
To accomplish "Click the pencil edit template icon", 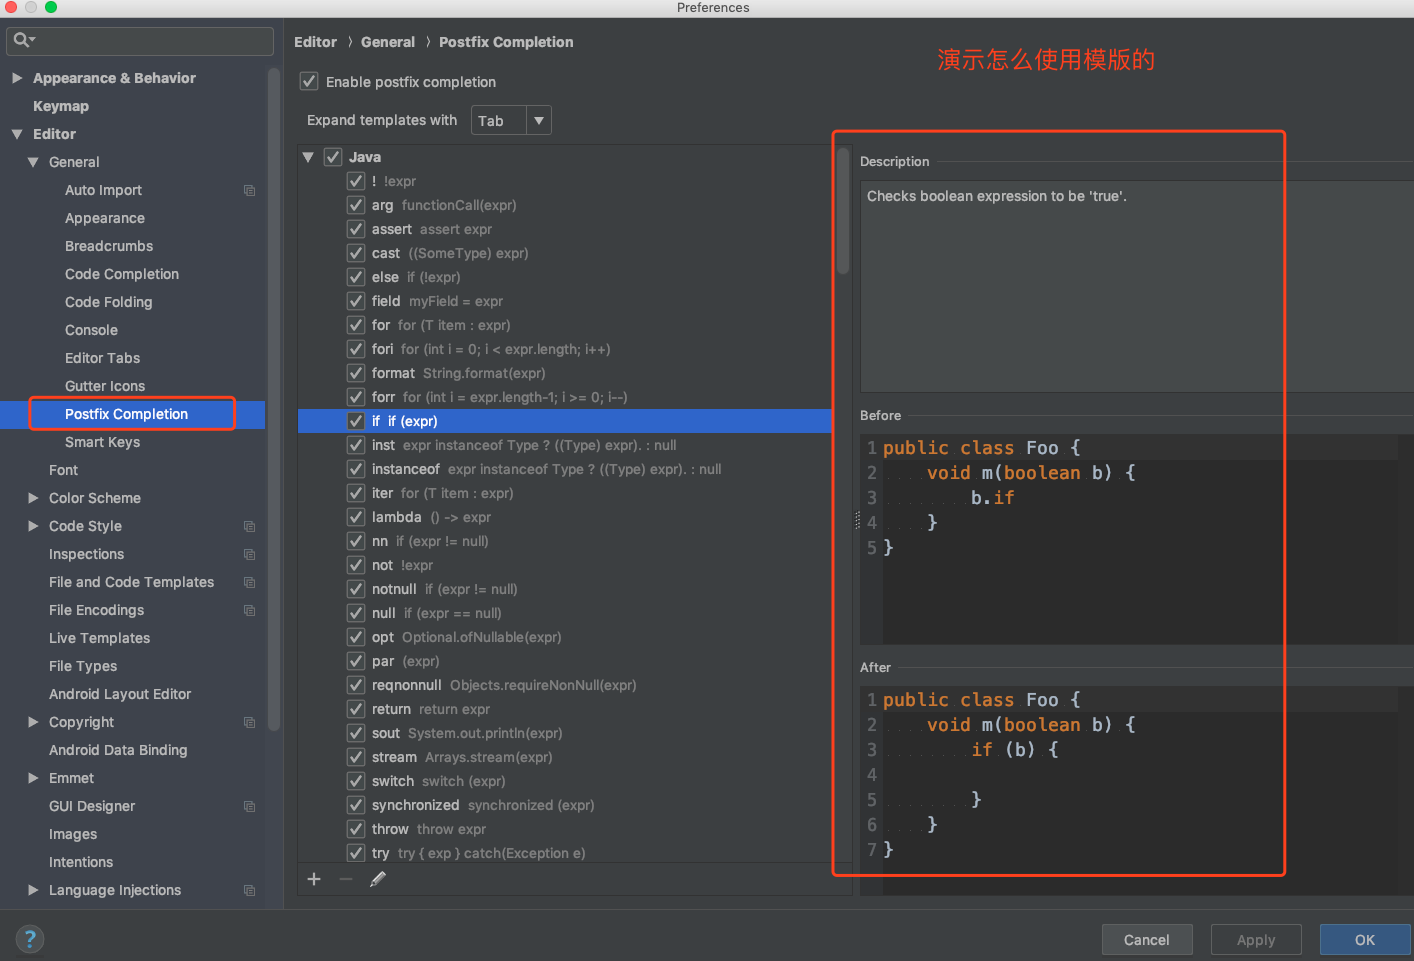I will click(x=378, y=879).
